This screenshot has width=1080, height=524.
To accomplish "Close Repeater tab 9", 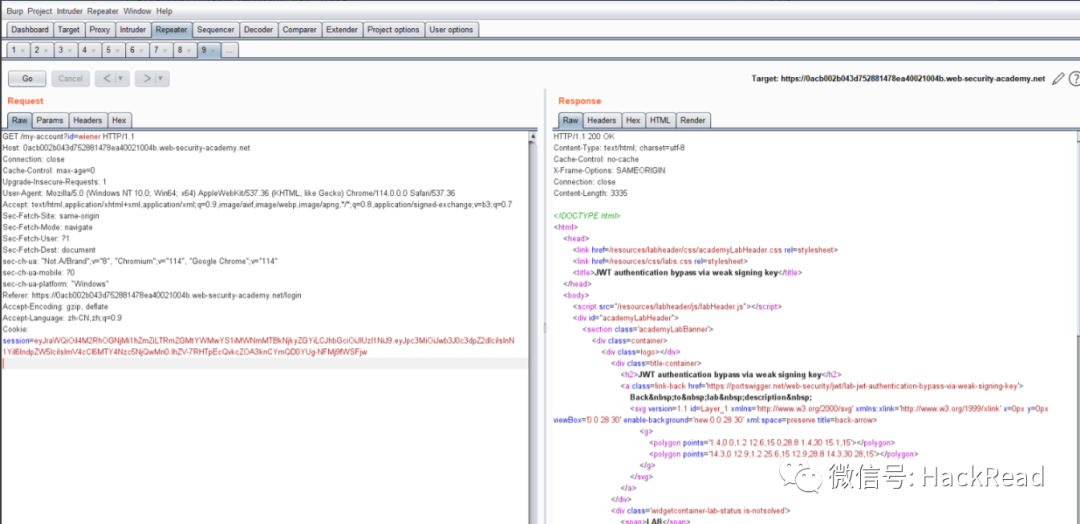I will 212,50.
